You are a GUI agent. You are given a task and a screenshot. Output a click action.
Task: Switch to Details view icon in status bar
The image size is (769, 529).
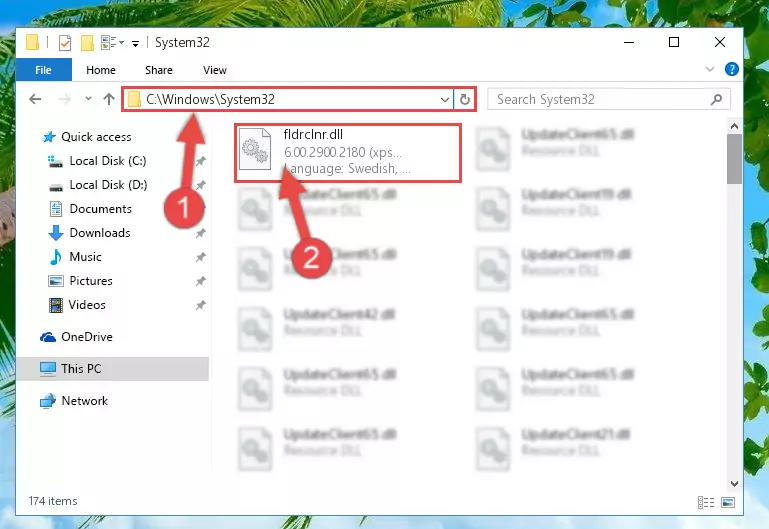click(x=706, y=502)
